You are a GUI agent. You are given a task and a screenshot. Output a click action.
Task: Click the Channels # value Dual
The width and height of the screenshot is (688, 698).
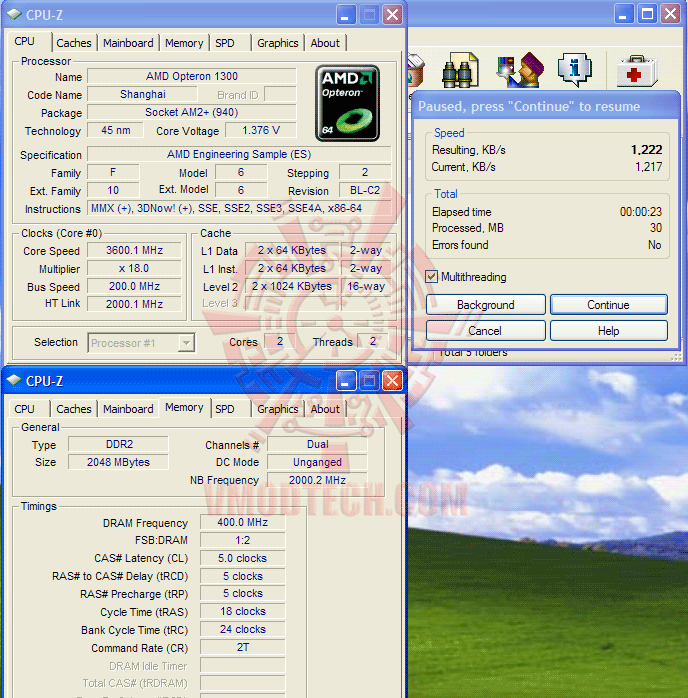click(317, 444)
